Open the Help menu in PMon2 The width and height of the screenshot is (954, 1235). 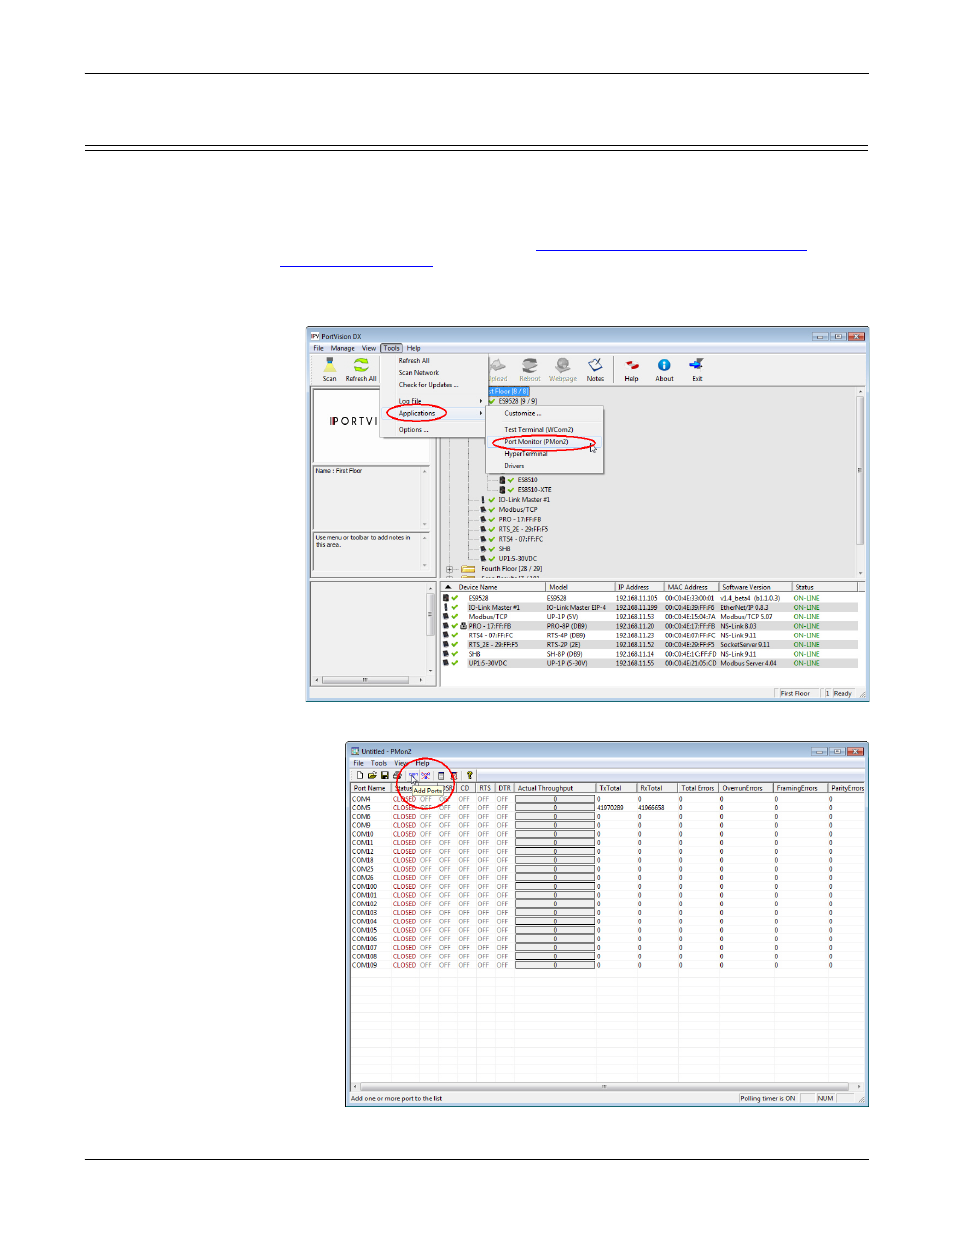coord(423,763)
